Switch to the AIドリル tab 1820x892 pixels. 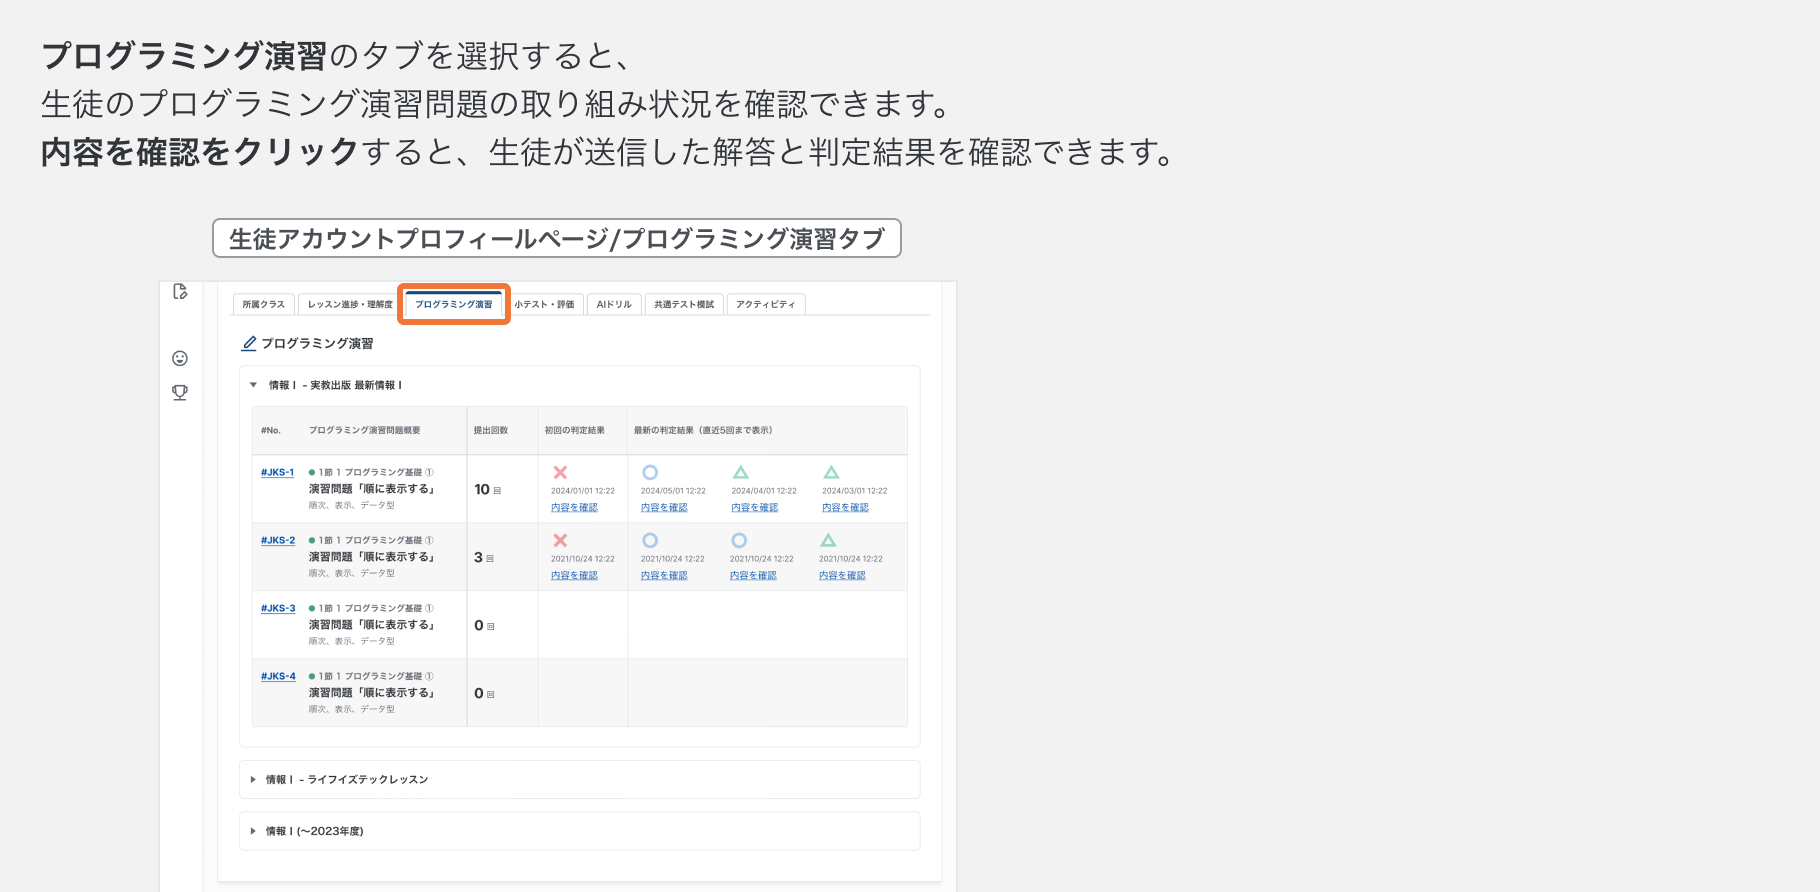coord(614,304)
